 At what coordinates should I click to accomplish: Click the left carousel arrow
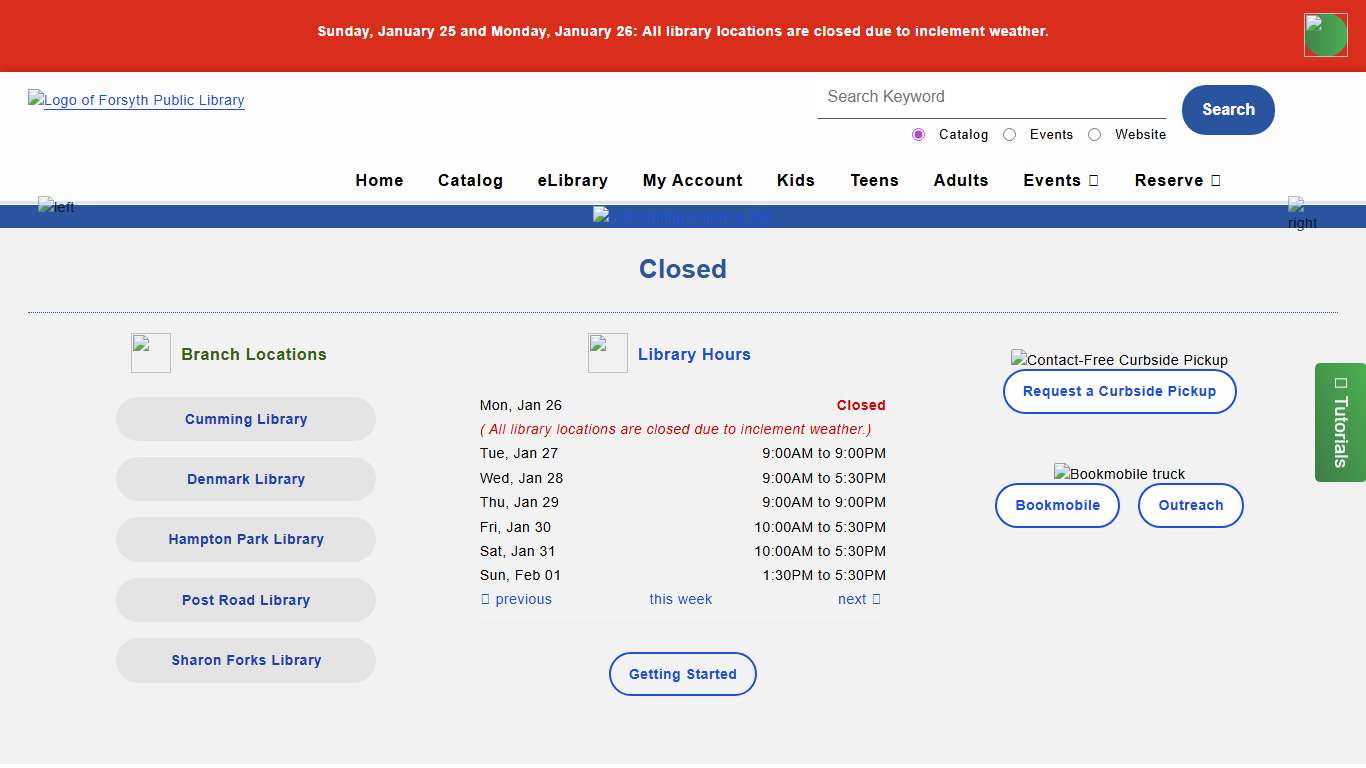(x=56, y=207)
